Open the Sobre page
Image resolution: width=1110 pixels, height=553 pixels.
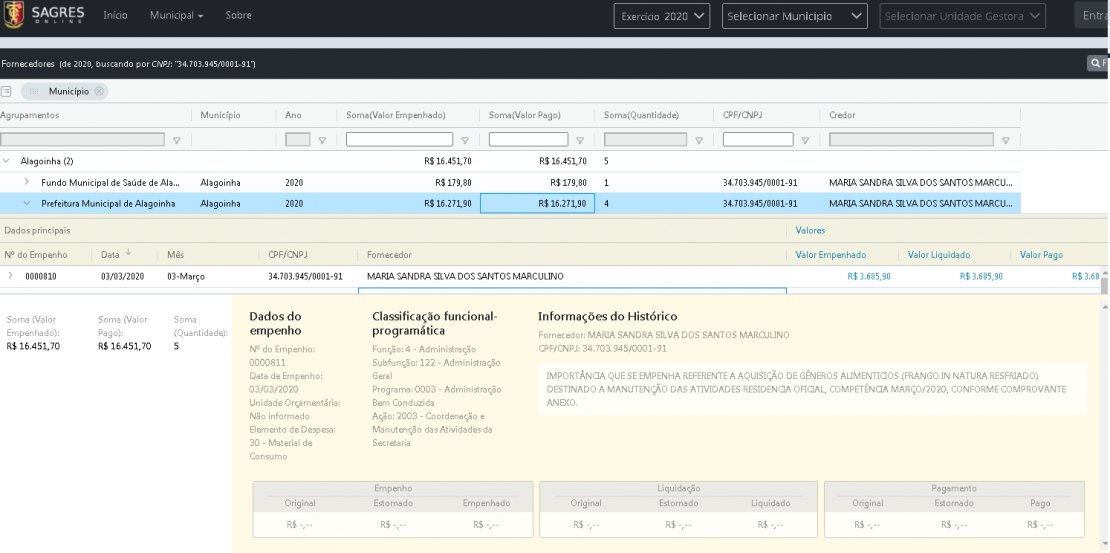pyautogui.click(x=238, y=16)
